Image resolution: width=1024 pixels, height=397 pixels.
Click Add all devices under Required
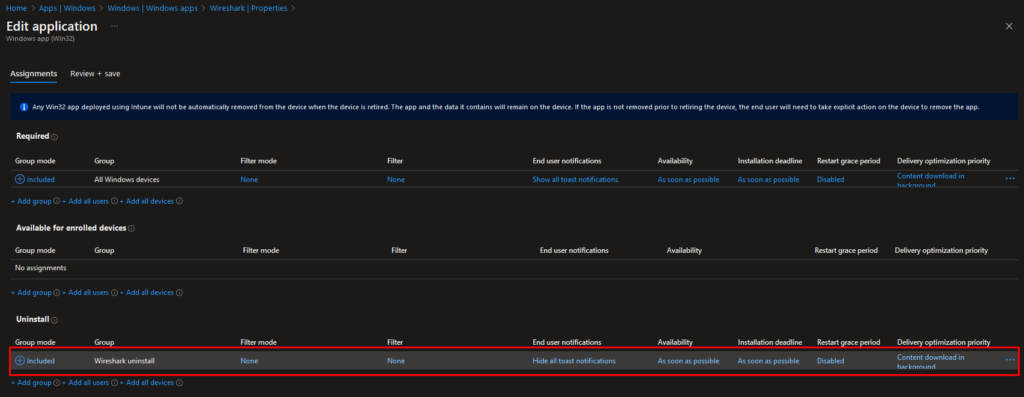coord(147,201)
